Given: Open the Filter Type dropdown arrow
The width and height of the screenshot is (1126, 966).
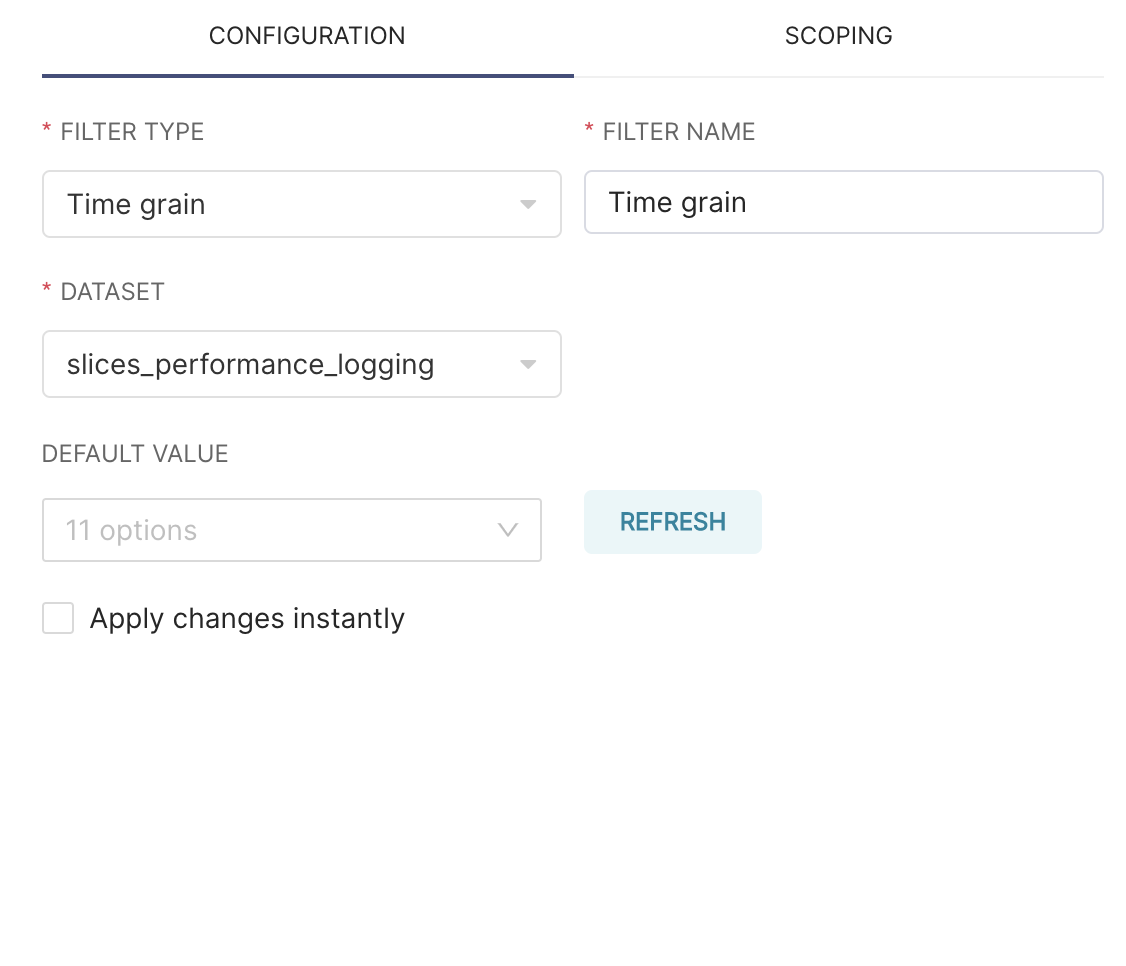Looking at the screenshot, I should click(529, 204).
